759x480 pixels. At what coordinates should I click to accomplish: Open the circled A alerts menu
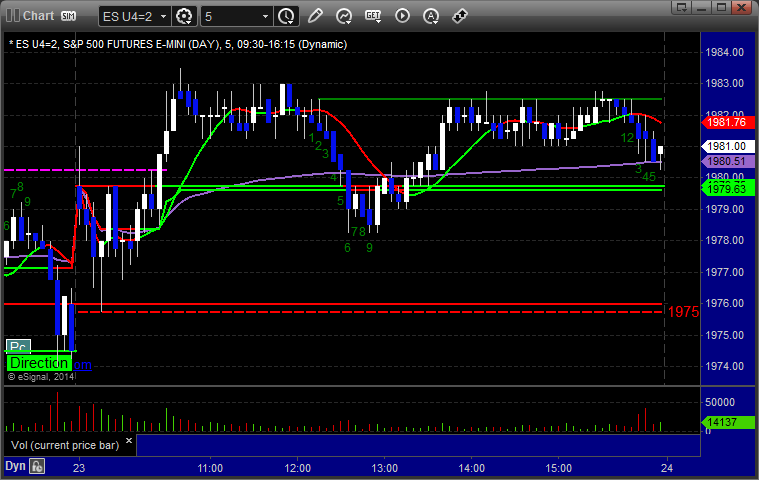click(x=430, y=16)
